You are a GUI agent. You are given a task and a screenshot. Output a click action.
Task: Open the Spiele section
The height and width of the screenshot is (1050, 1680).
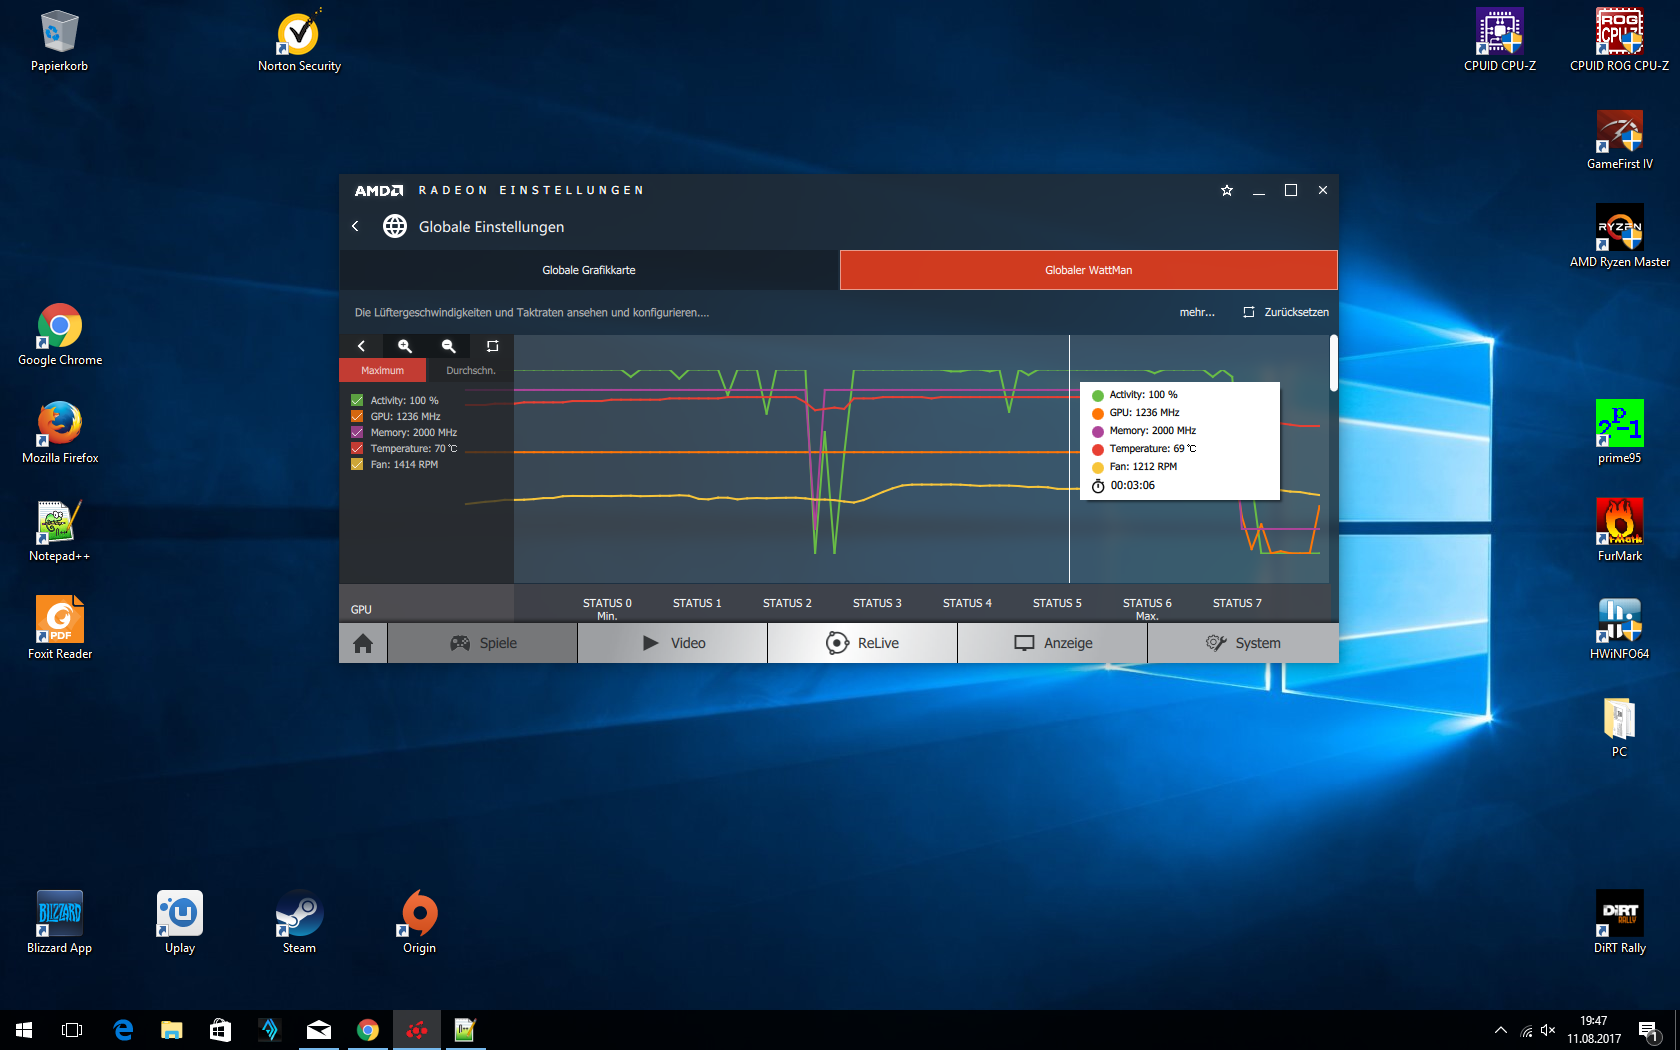click(483, 643)
